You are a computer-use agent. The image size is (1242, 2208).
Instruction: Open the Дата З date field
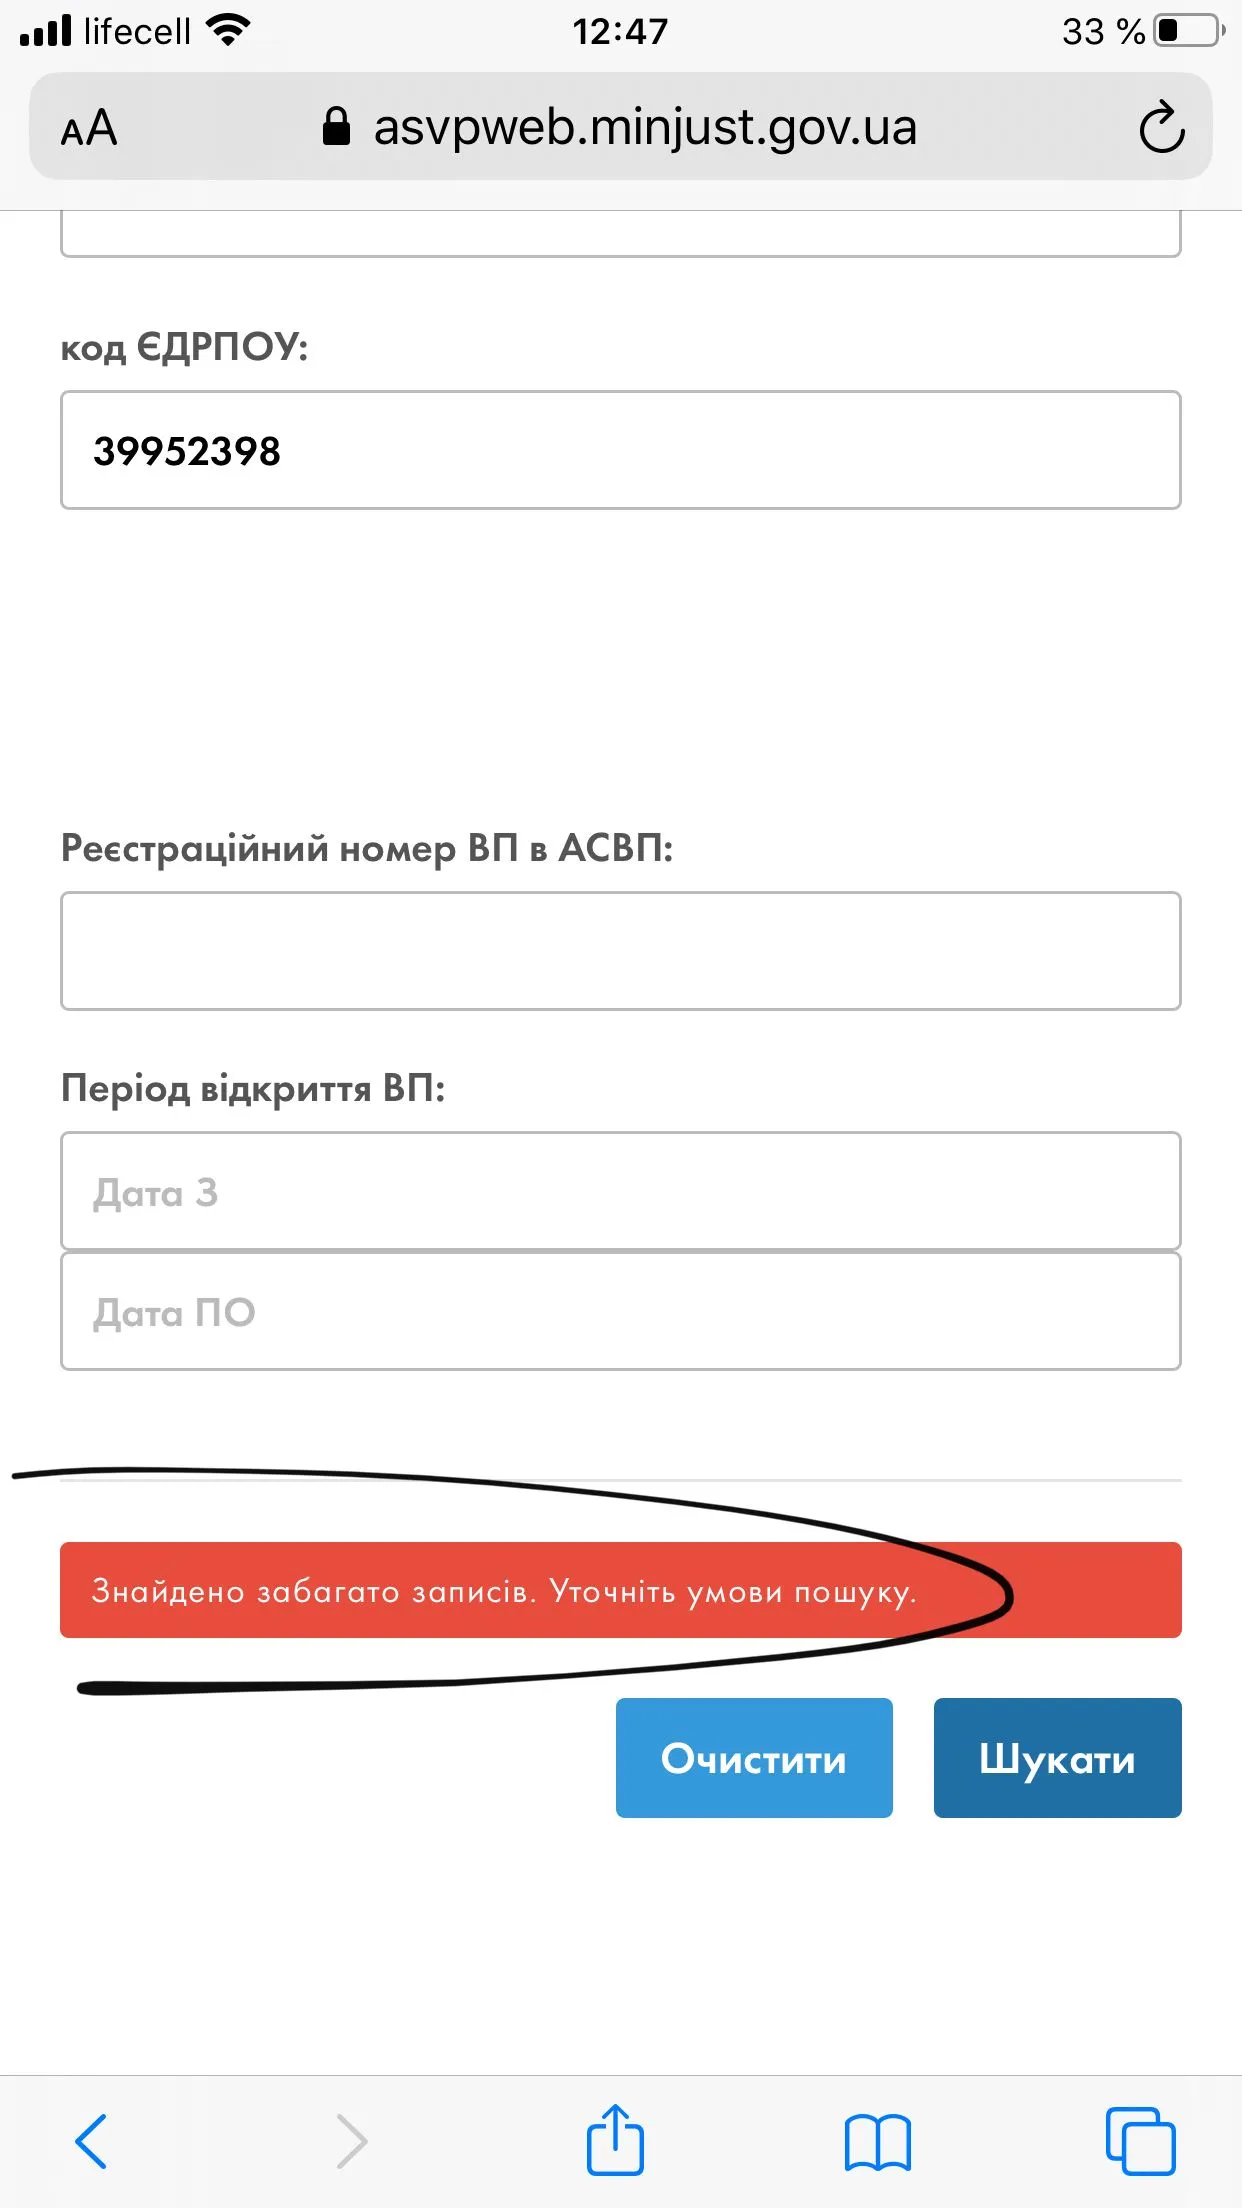tap(620, 1191)
